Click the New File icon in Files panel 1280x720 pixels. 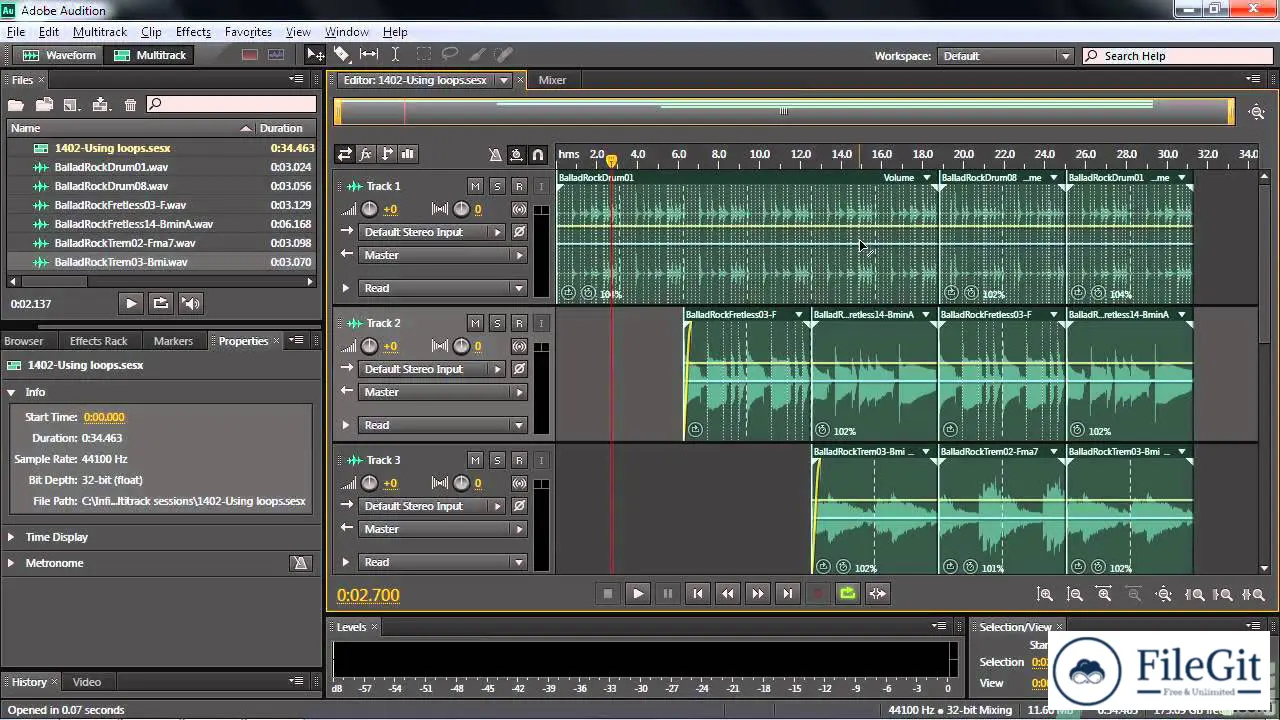pos(71,104)
